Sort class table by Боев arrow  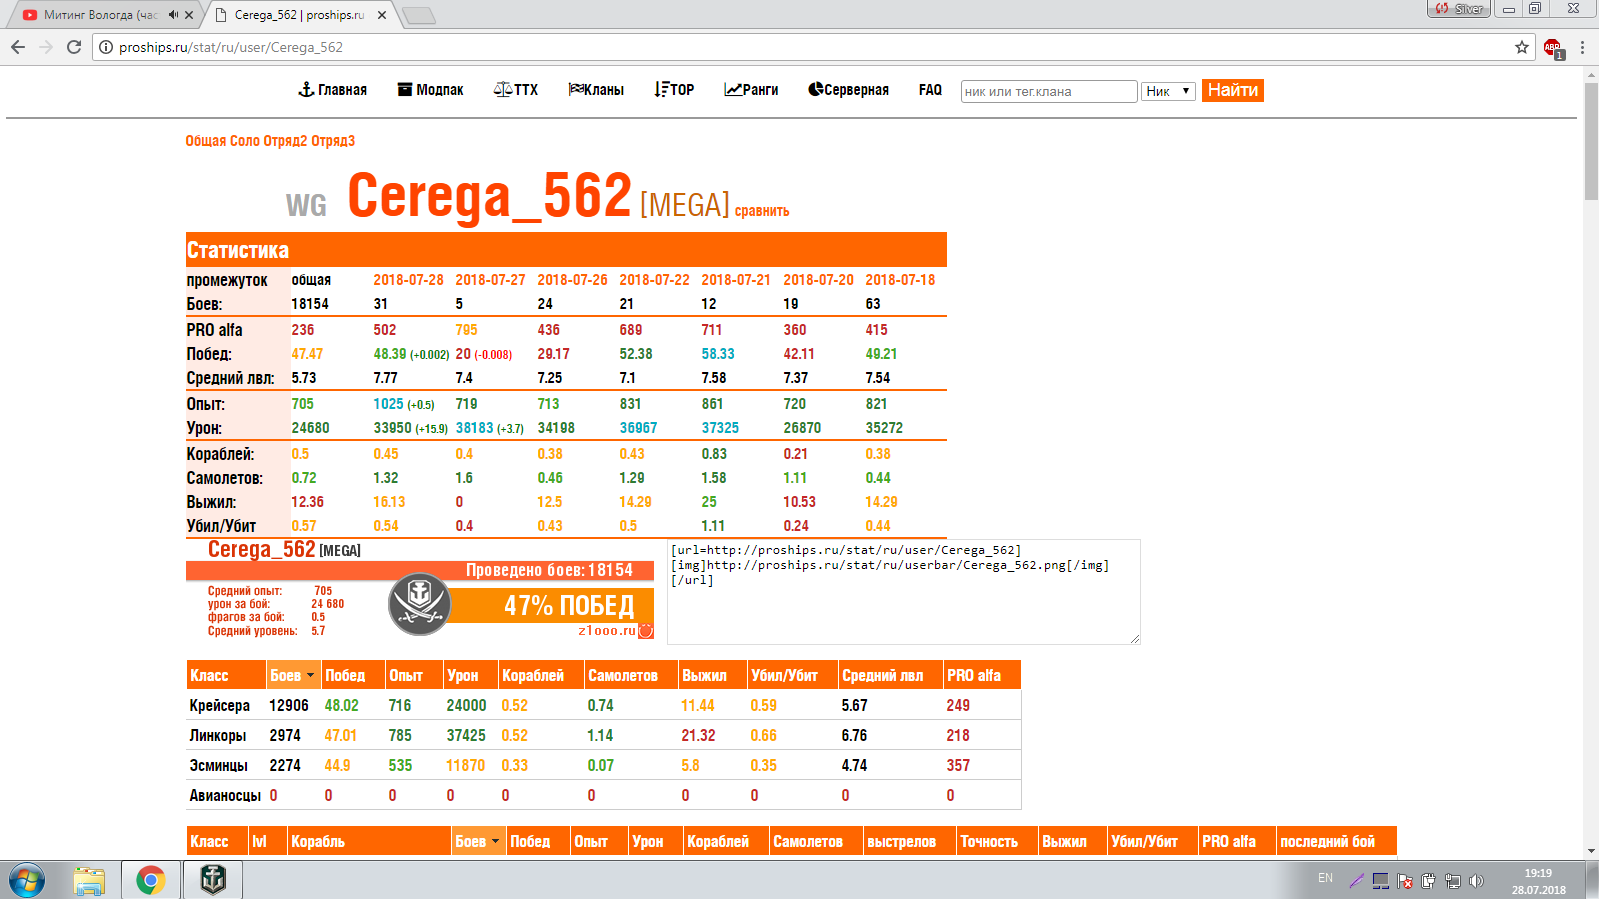coord(310,676)
